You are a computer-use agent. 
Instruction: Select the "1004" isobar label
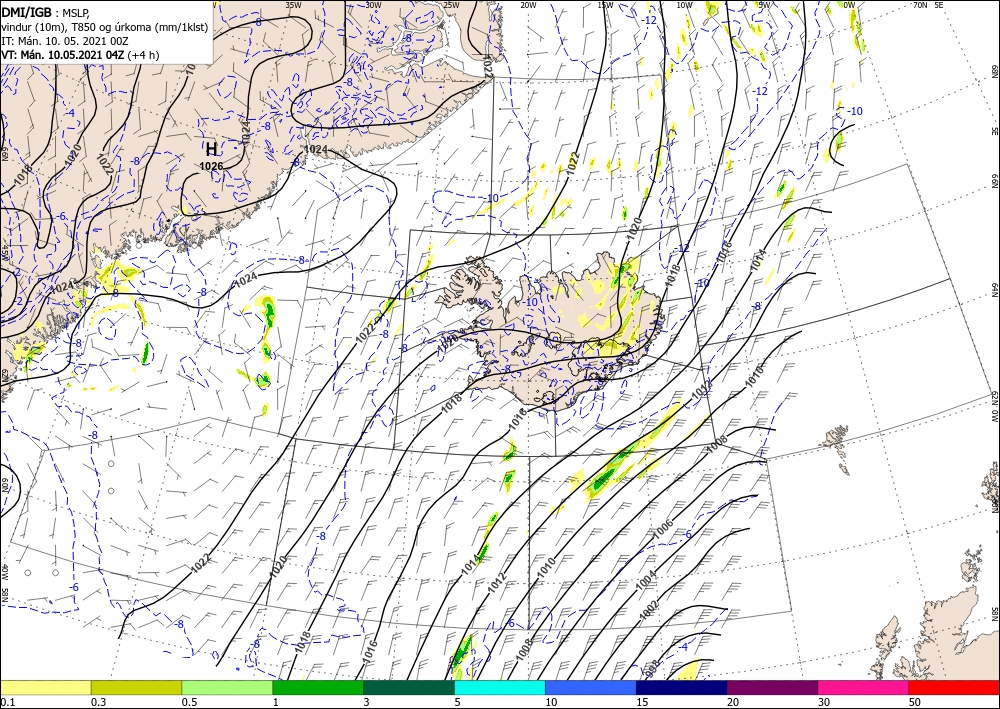646,580
